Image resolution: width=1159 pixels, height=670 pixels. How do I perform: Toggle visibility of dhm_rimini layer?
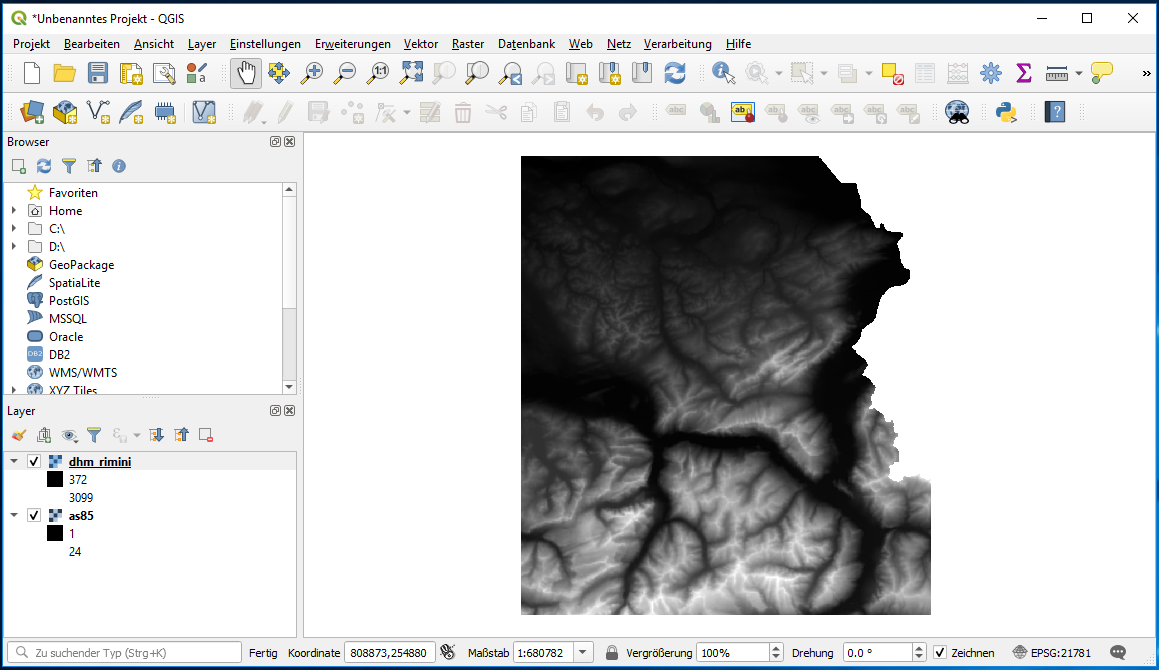point(35,462)
